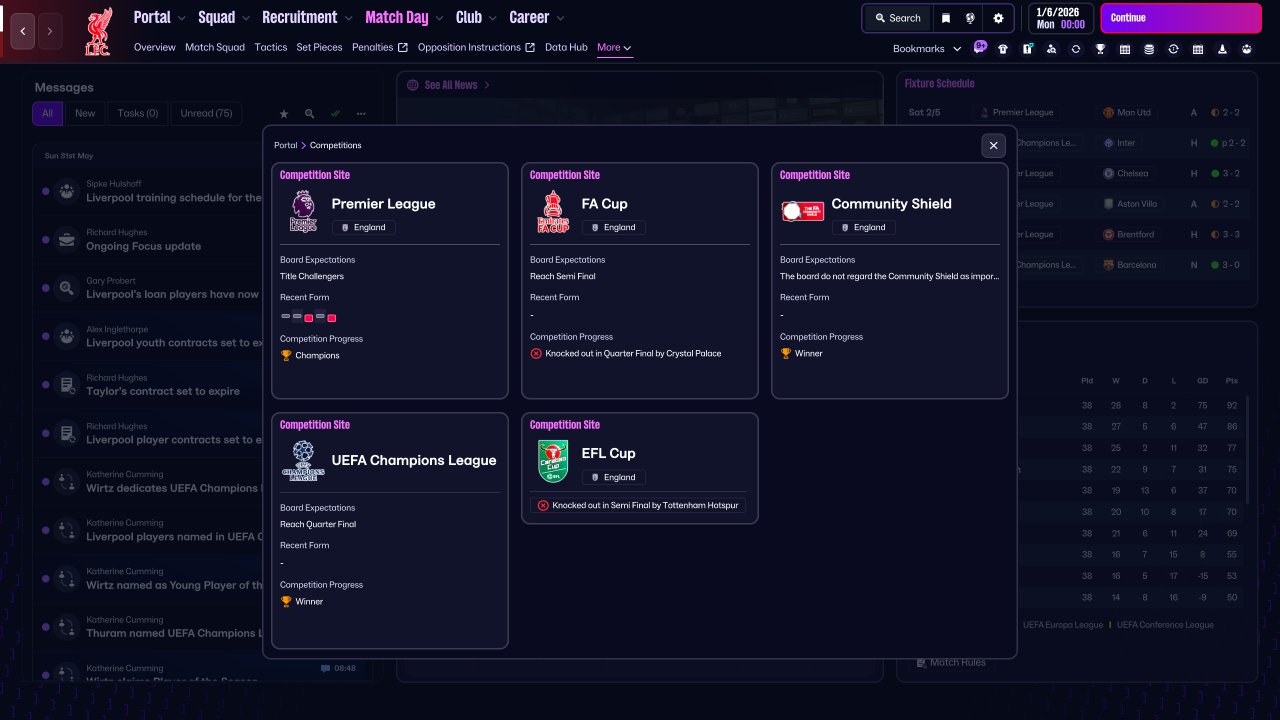The height and width of the screenshot is (720, 1280).
Task: Open the bookmark icon beside Search
Action: coord(946,18)
